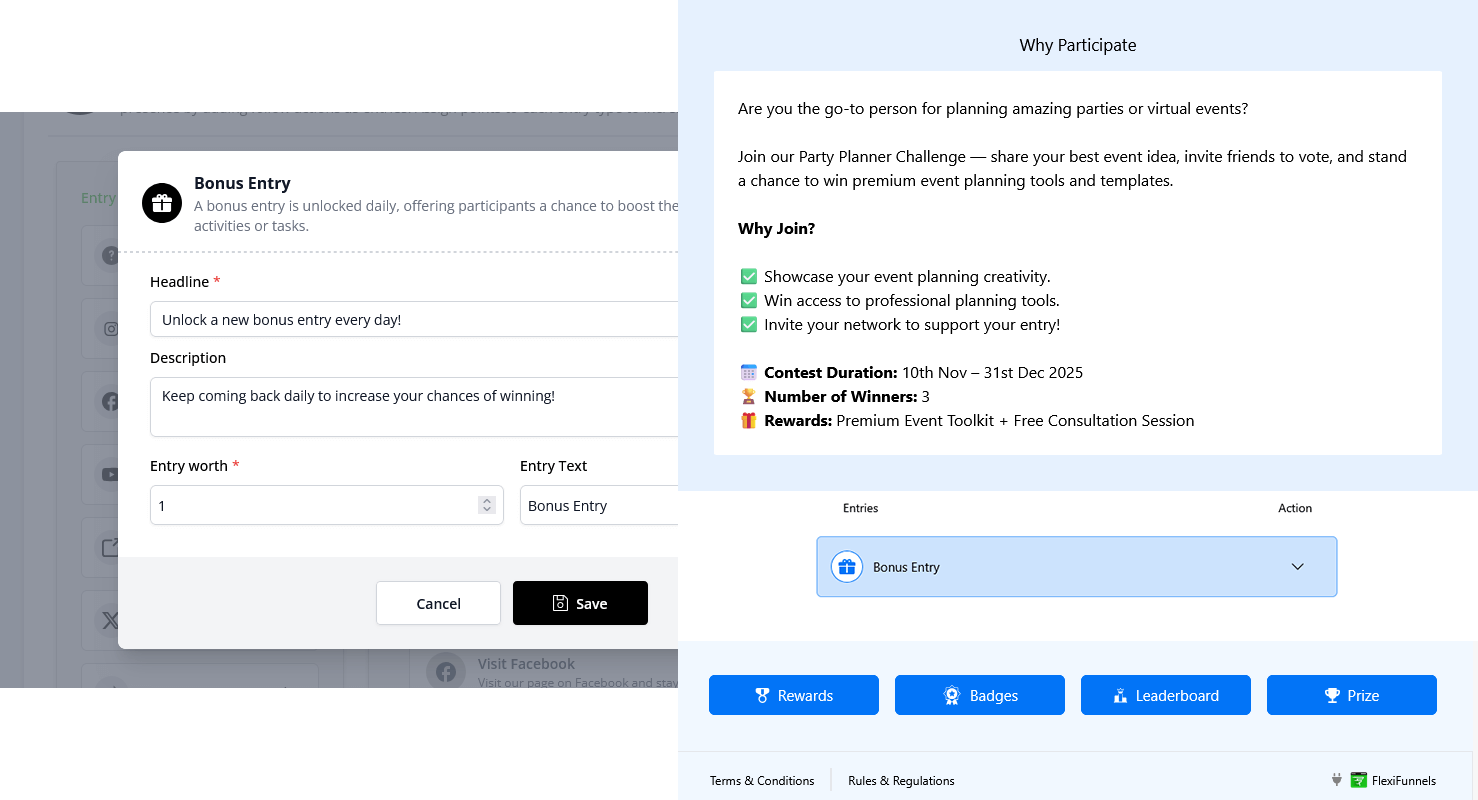Increase Entry worth with the up arrow

click(487, 501)
